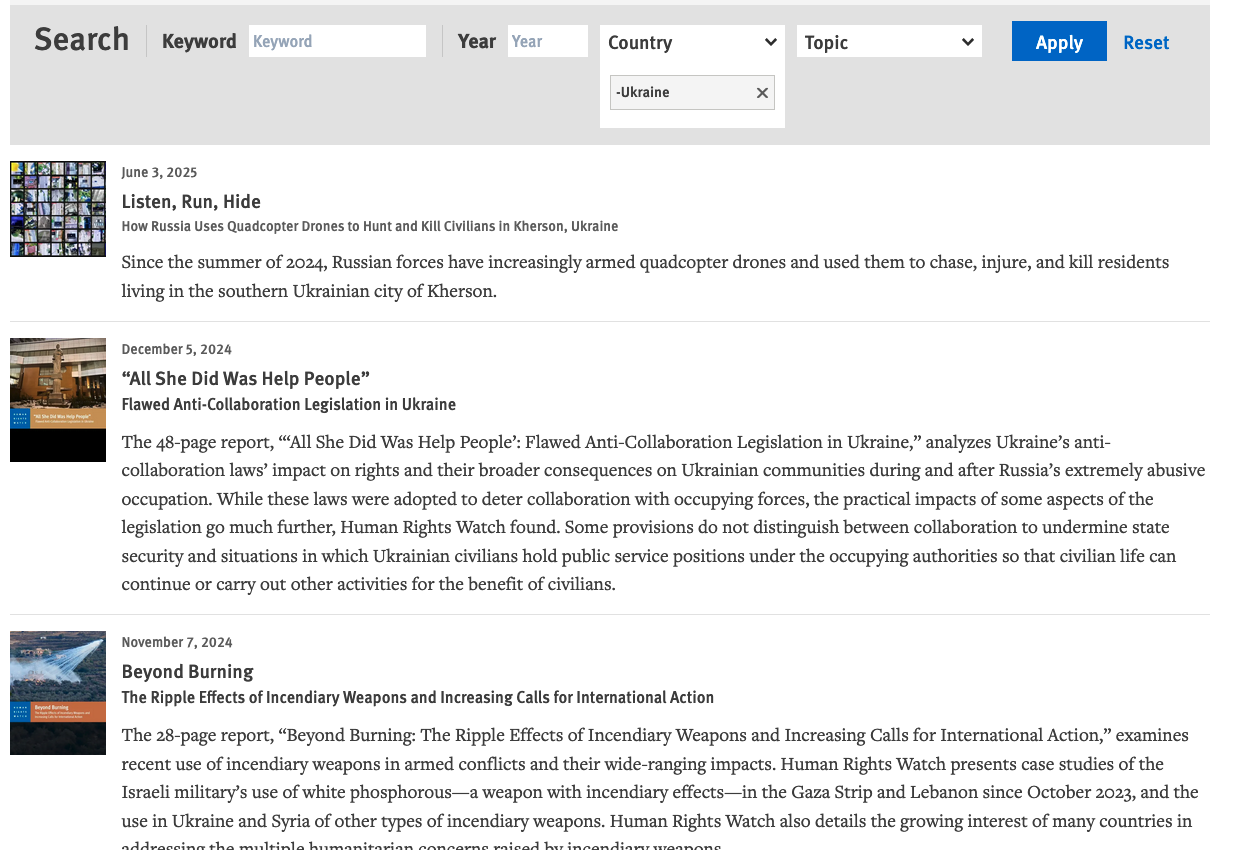Expand the Topic dropdown
The image size is (1251, 850).
pos(888,42)
